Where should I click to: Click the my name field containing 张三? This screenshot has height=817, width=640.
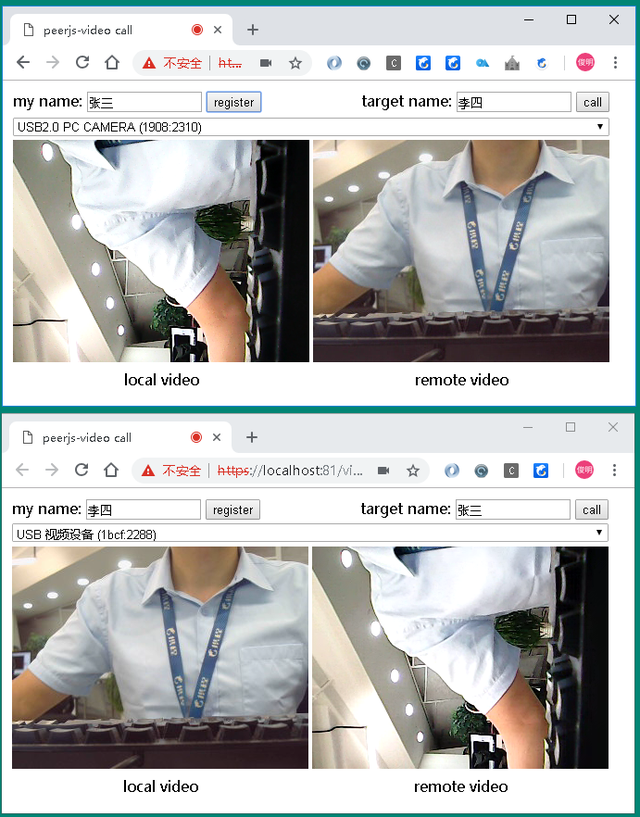(x=144, y=102)
